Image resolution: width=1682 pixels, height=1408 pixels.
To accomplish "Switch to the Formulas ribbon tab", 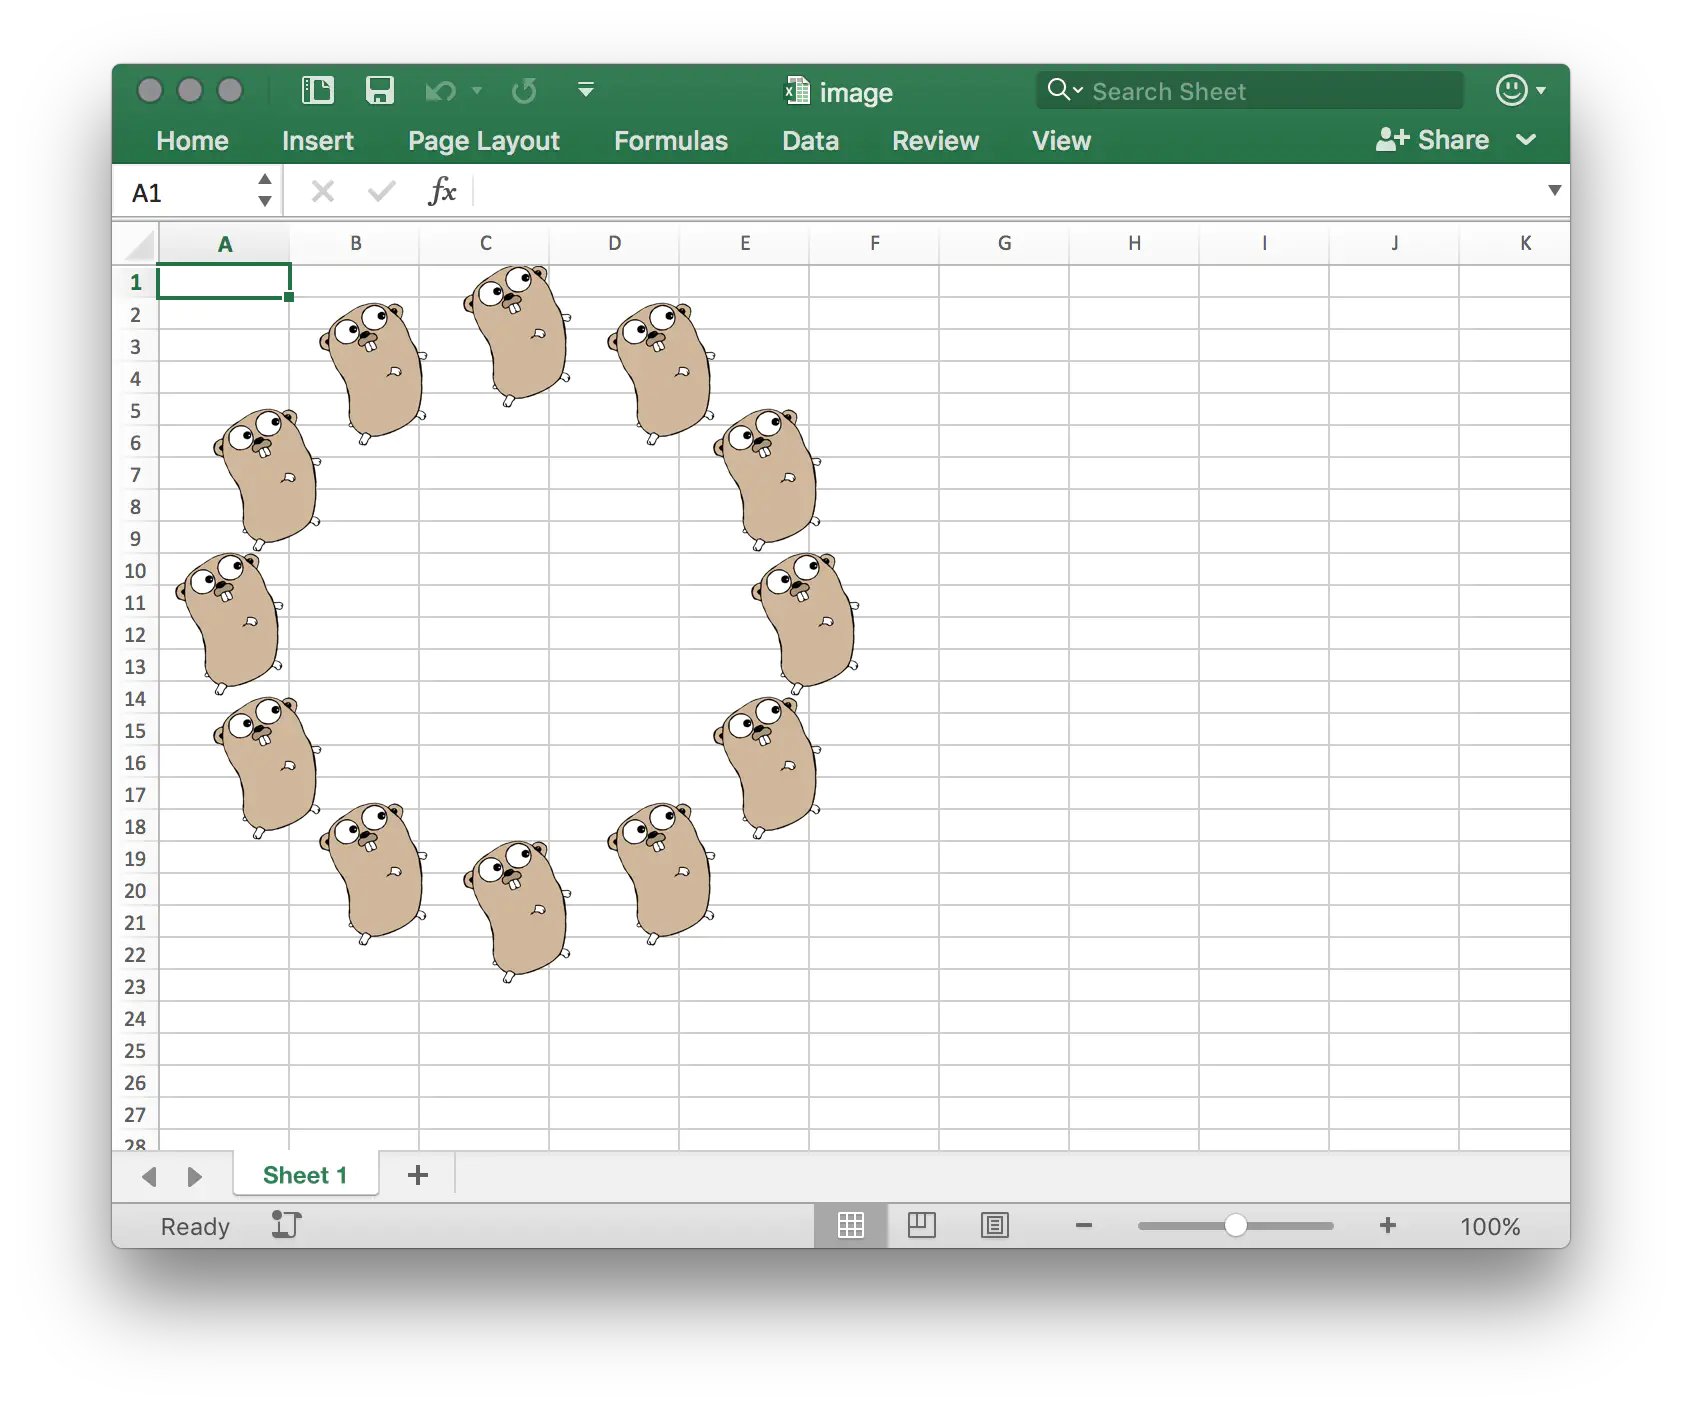I will point(670,141).
